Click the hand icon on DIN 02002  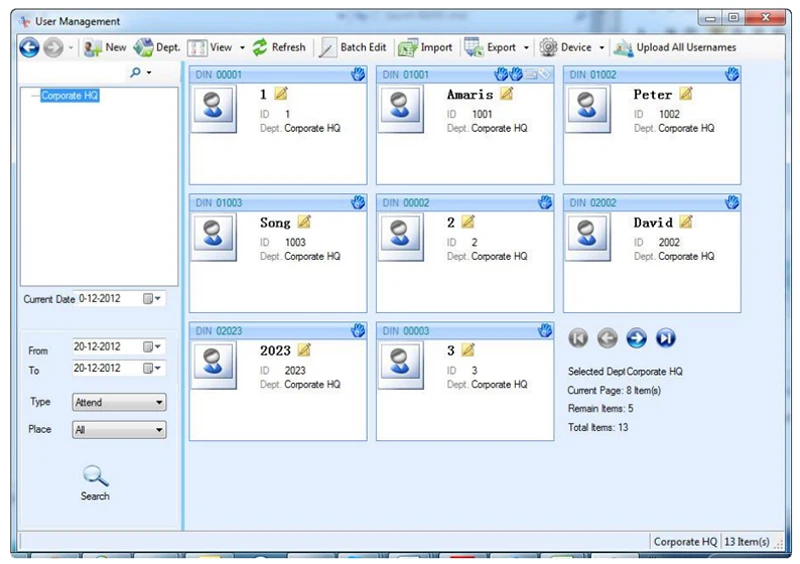pyautogui.click(x=732, y=203)
